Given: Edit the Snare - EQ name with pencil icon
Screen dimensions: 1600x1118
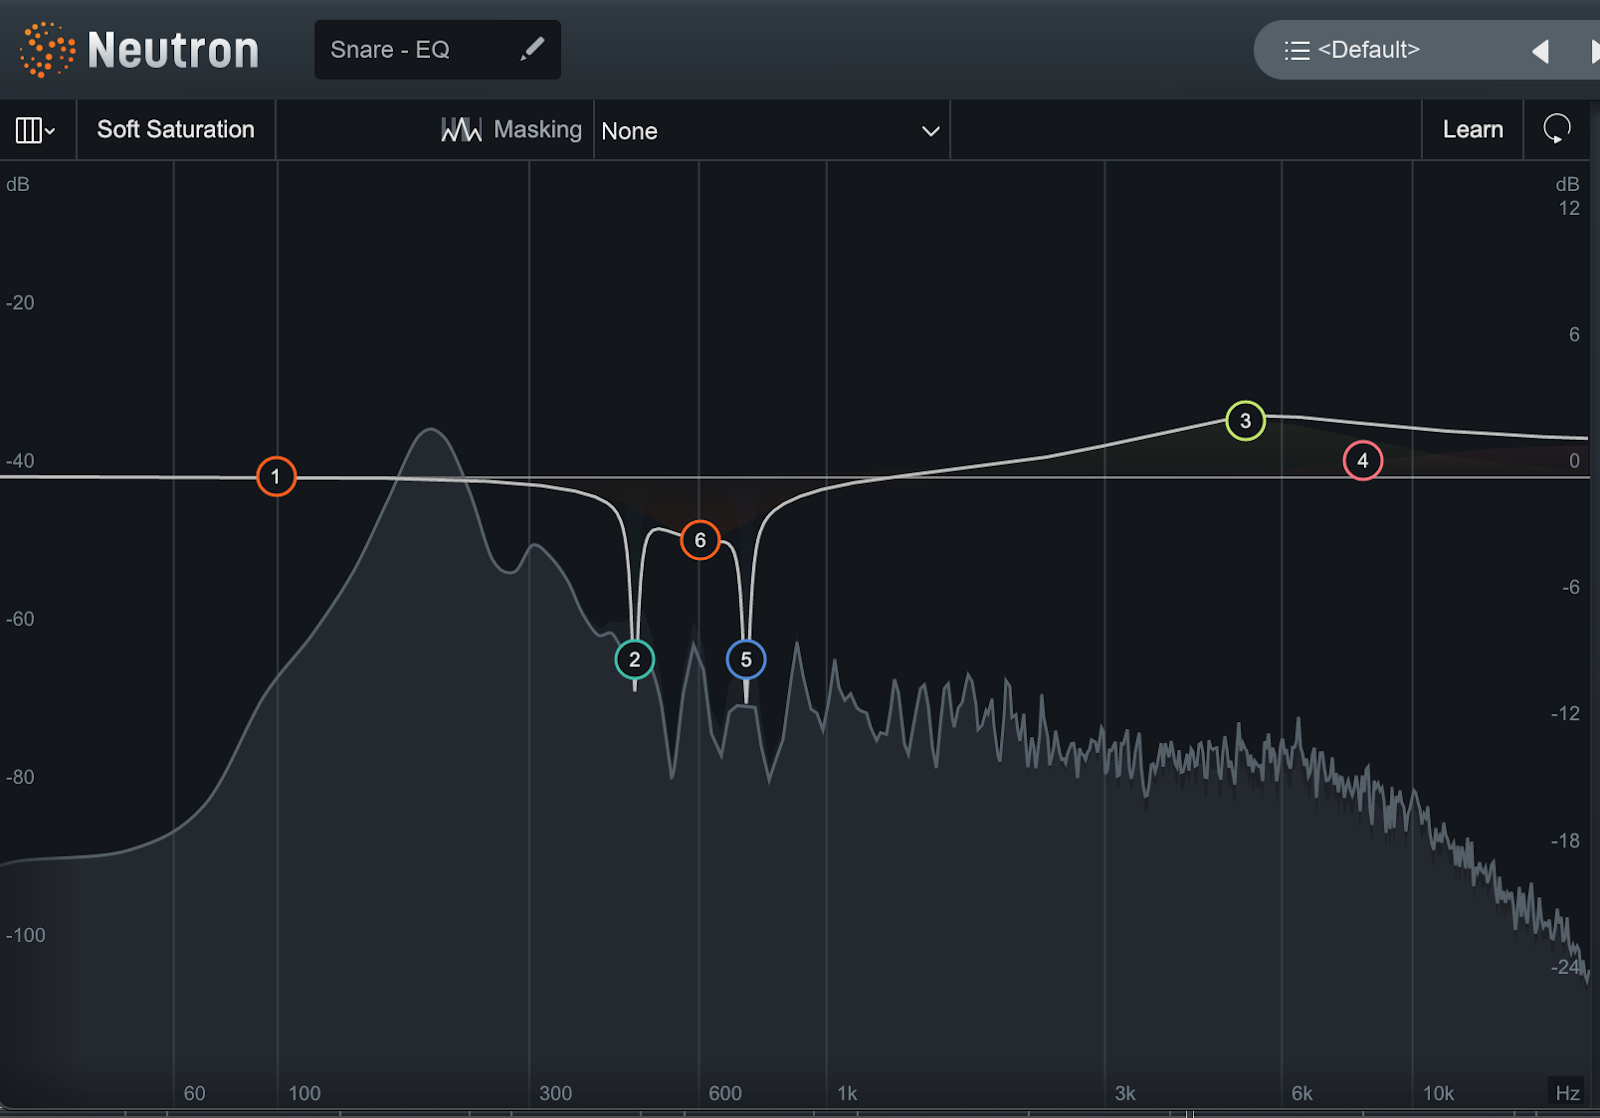Looking at the screenshot, I should pyautogui.click(x=532, y=49).
